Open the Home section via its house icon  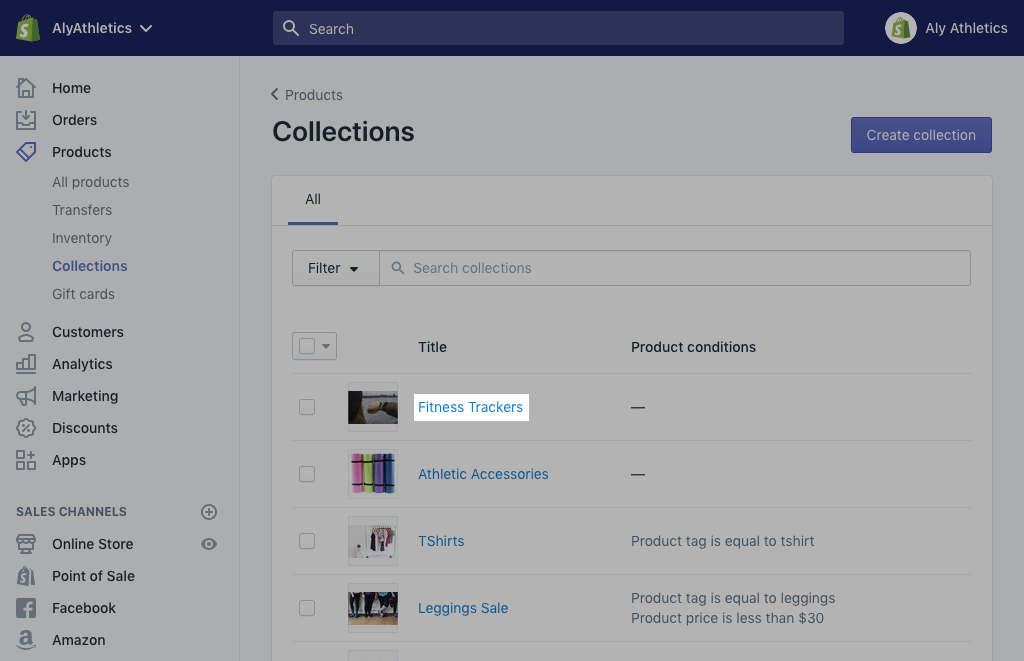click(x=28, y=88)
